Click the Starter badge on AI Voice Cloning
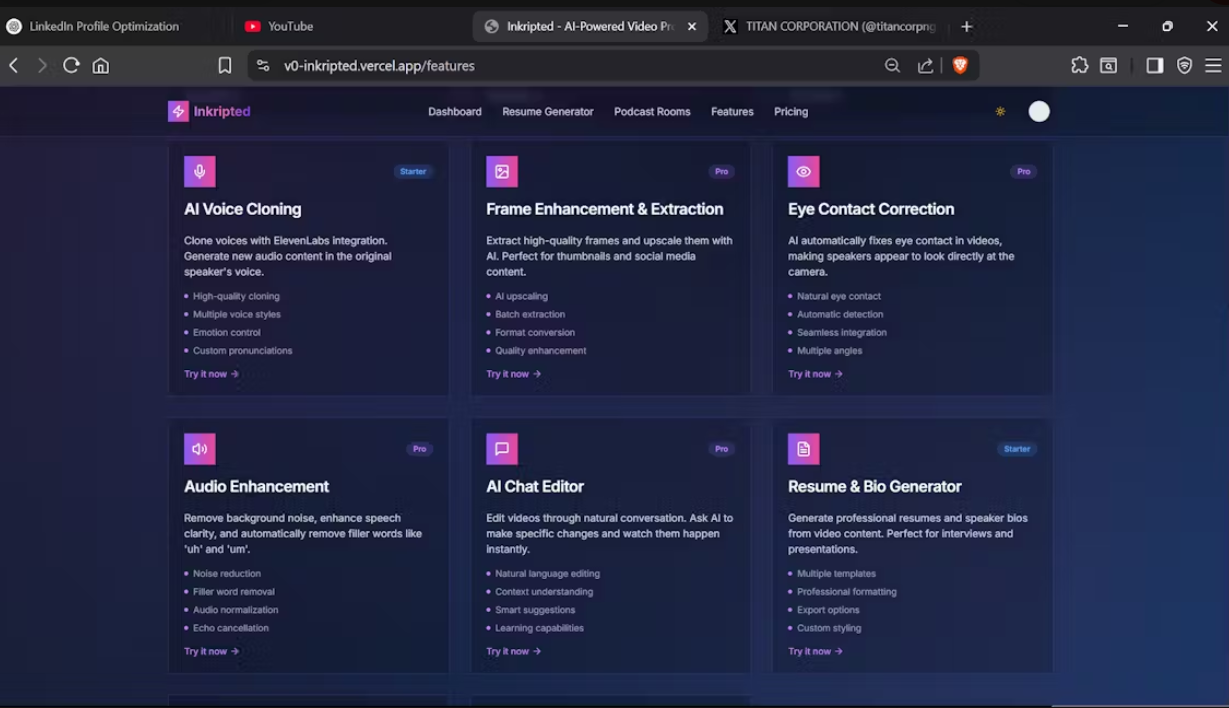 413,172
